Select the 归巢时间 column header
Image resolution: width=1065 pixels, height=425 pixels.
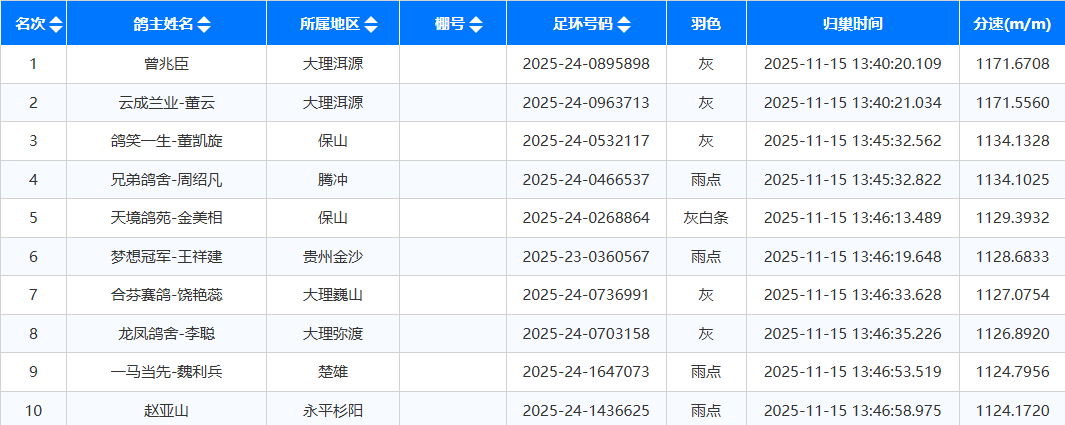pos(852,24)
